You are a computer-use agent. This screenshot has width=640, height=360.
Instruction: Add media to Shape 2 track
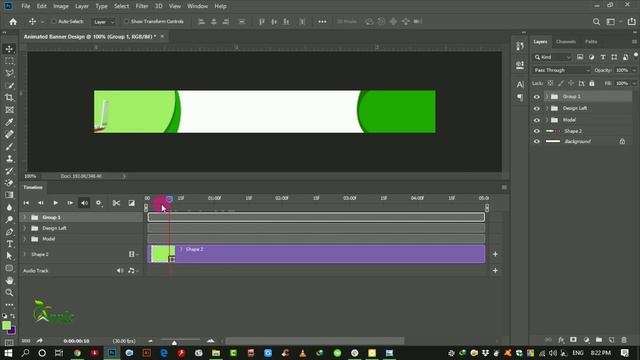(x=495, y=254)
